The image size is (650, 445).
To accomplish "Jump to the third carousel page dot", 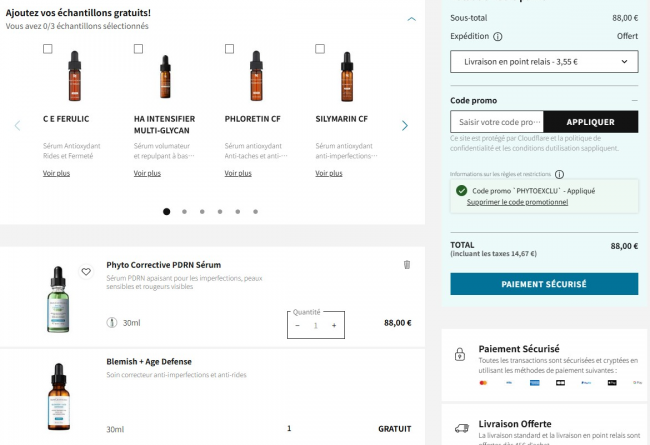I will pos(202,212).
